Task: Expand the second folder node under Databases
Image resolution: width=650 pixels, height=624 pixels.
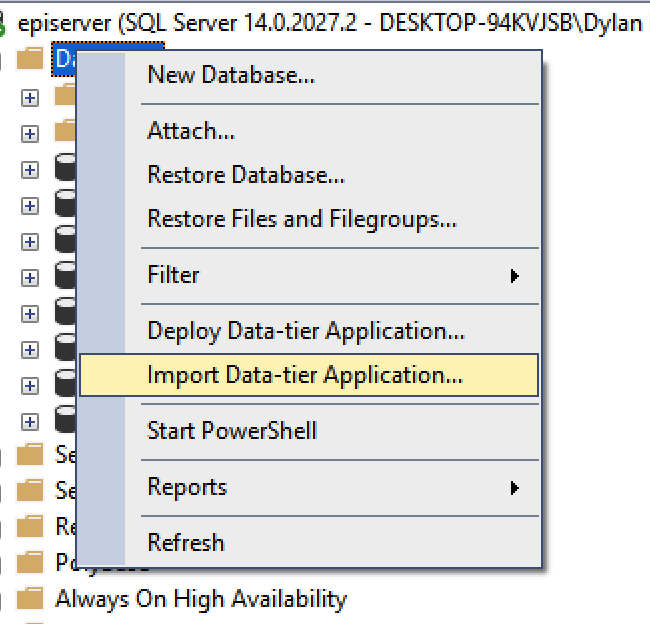Action: [30, 134]
